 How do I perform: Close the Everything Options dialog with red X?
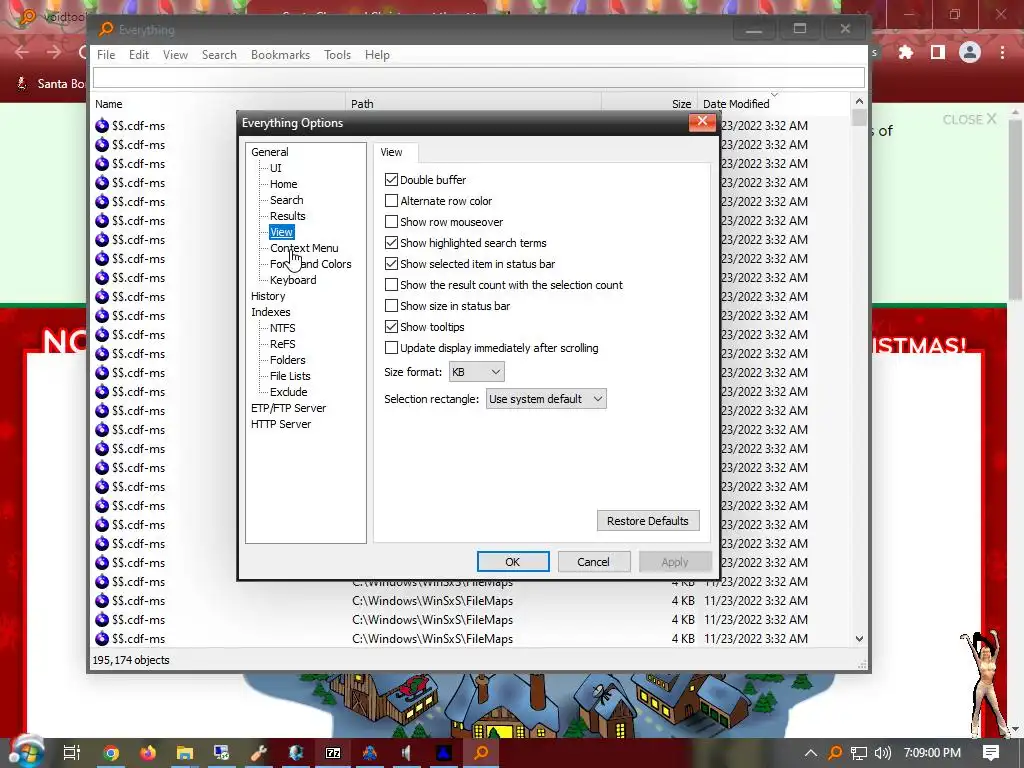(702, 121)
